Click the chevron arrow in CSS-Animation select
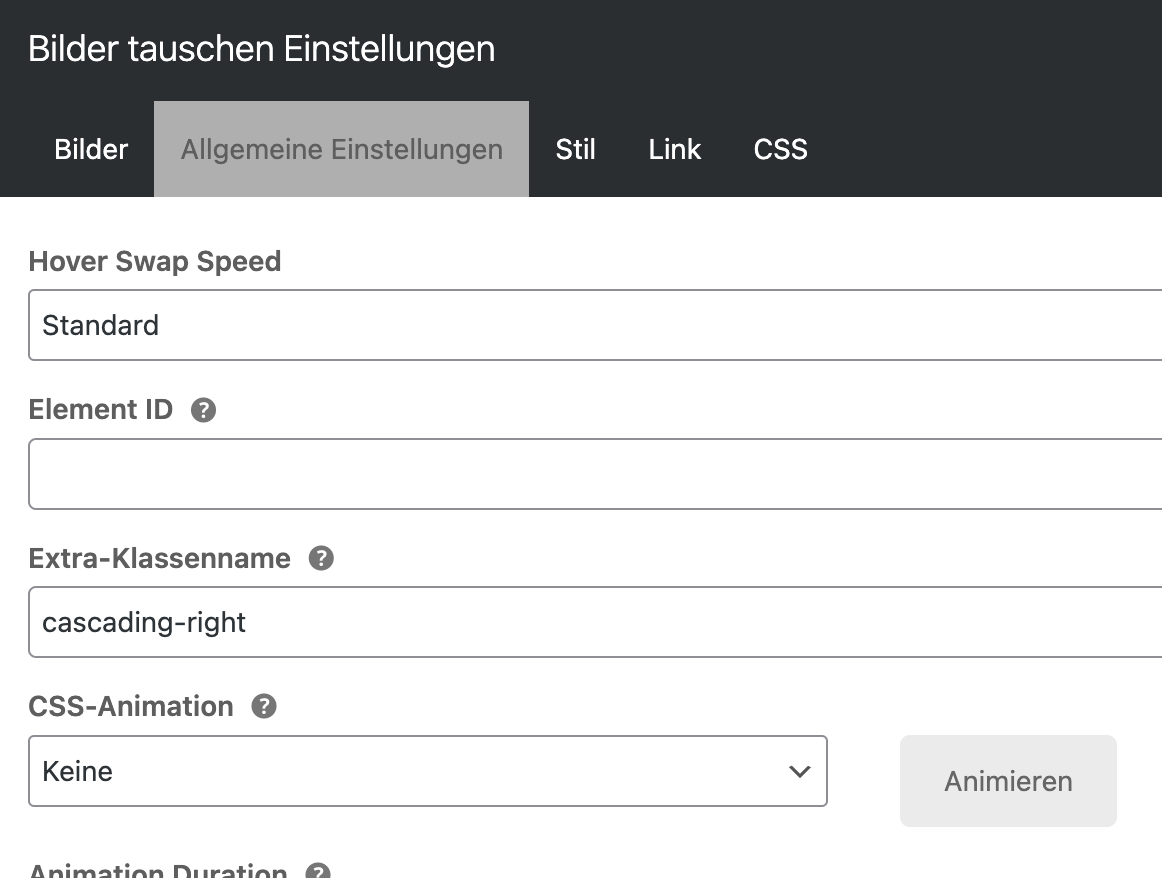 coord(799,771)
